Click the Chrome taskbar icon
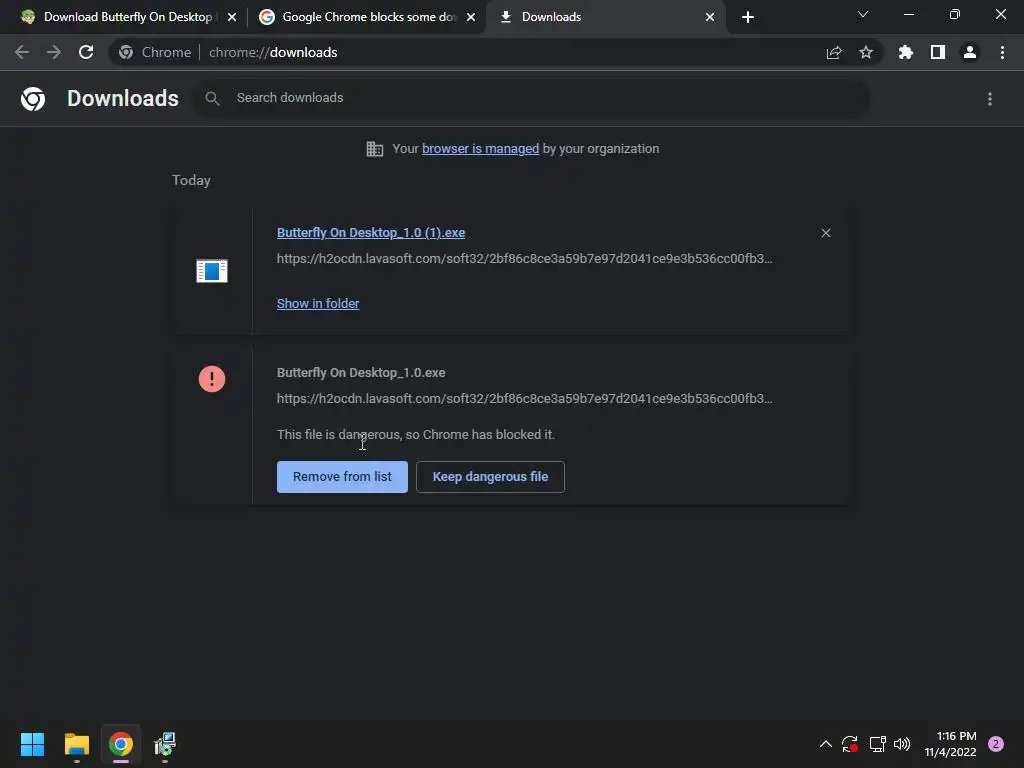 click(121, 744)
